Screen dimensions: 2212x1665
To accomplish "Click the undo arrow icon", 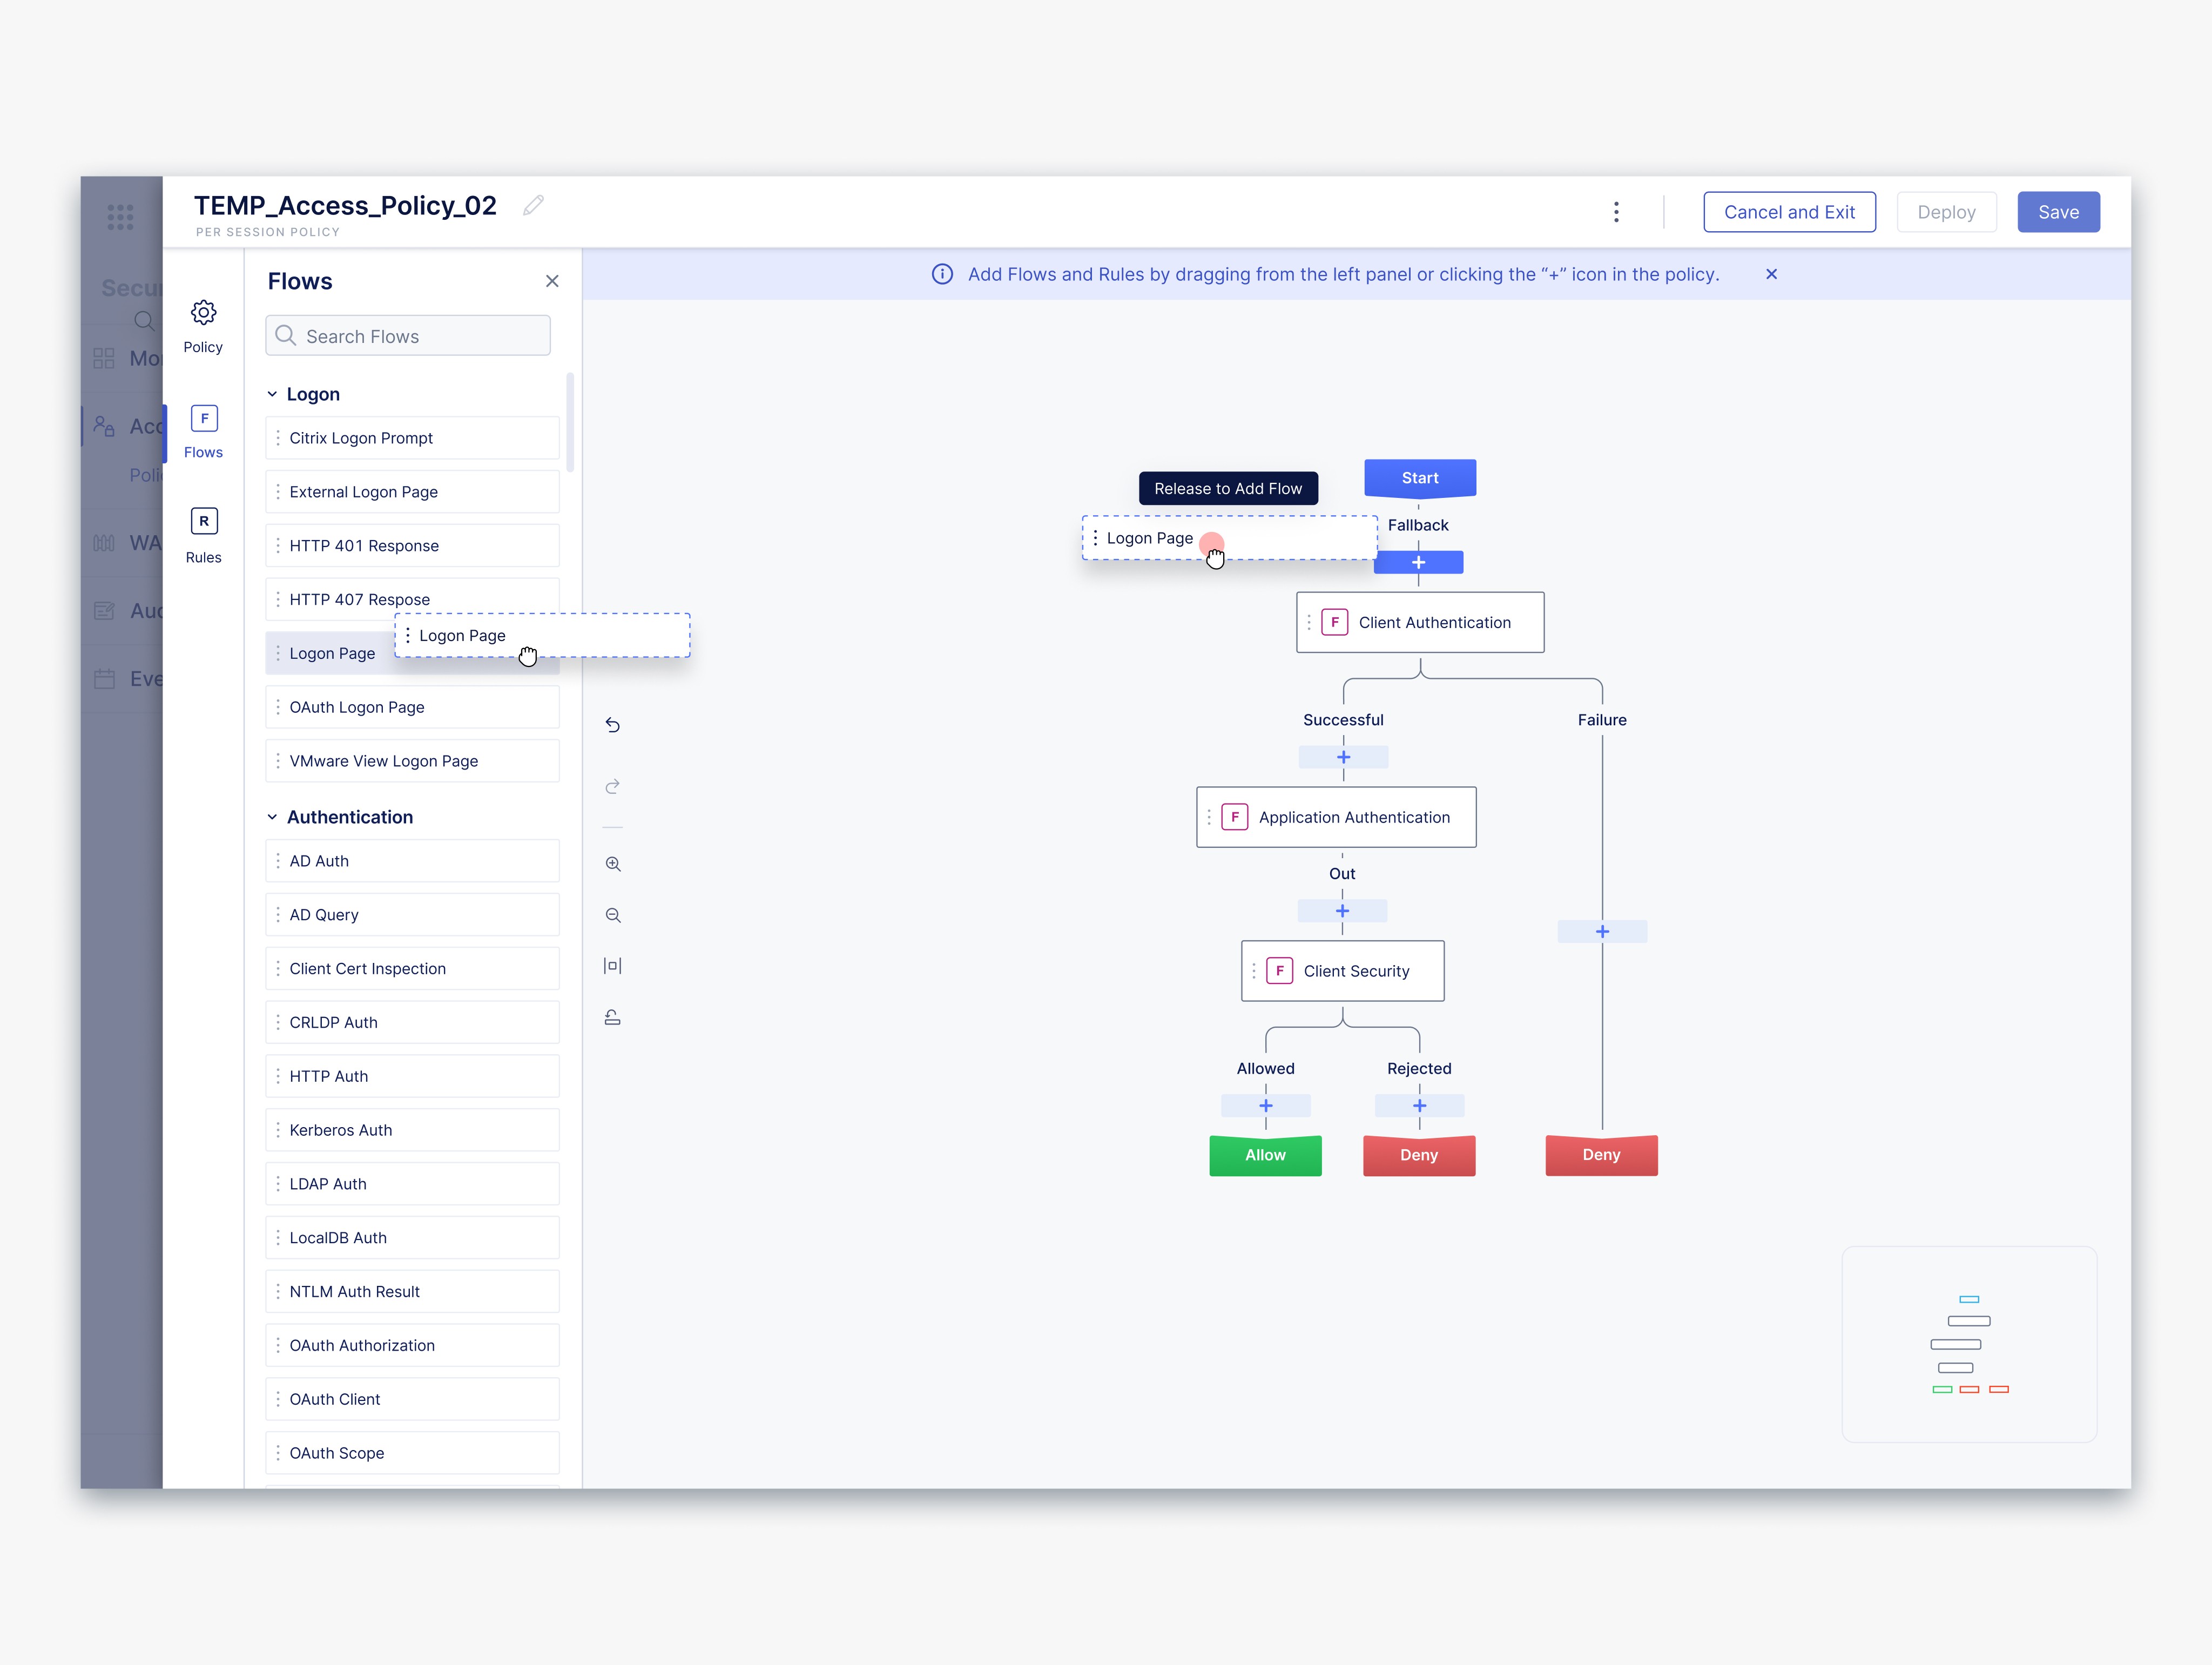I will click(x=613, y=725).
